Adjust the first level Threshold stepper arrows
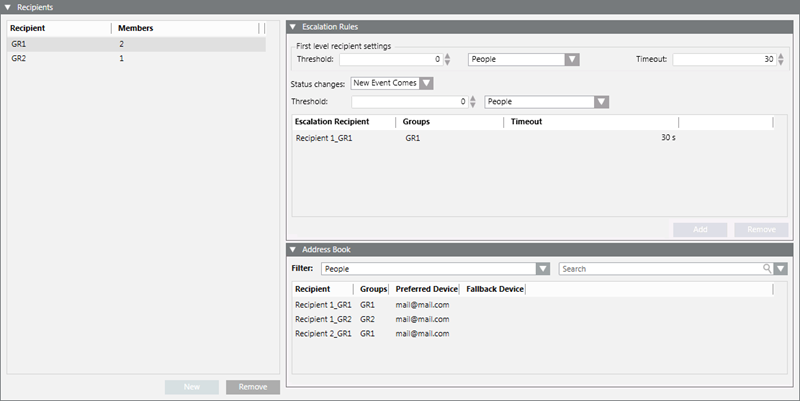The width and height of the screenshot is (800, 401). (x=447, y=60)
